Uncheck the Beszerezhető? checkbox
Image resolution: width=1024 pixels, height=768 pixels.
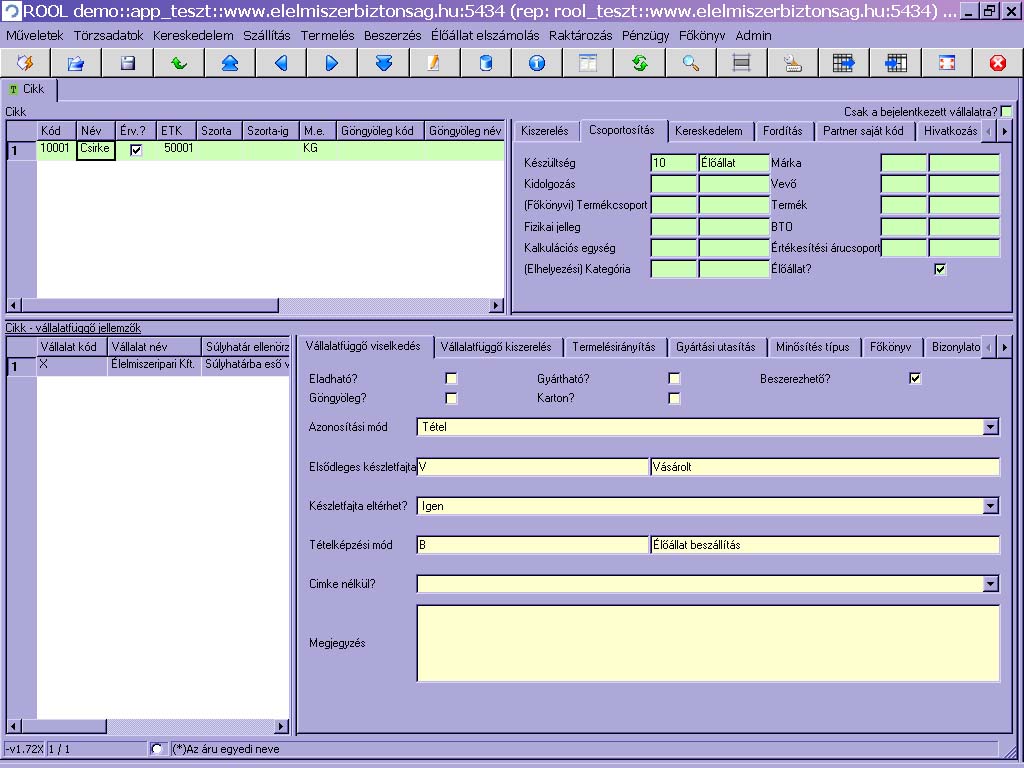tap(914, 378)
